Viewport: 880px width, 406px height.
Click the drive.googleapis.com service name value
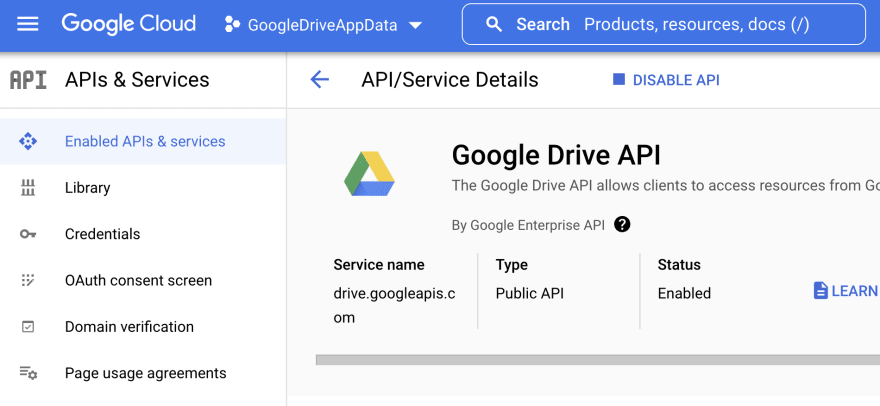coord(395,305)
